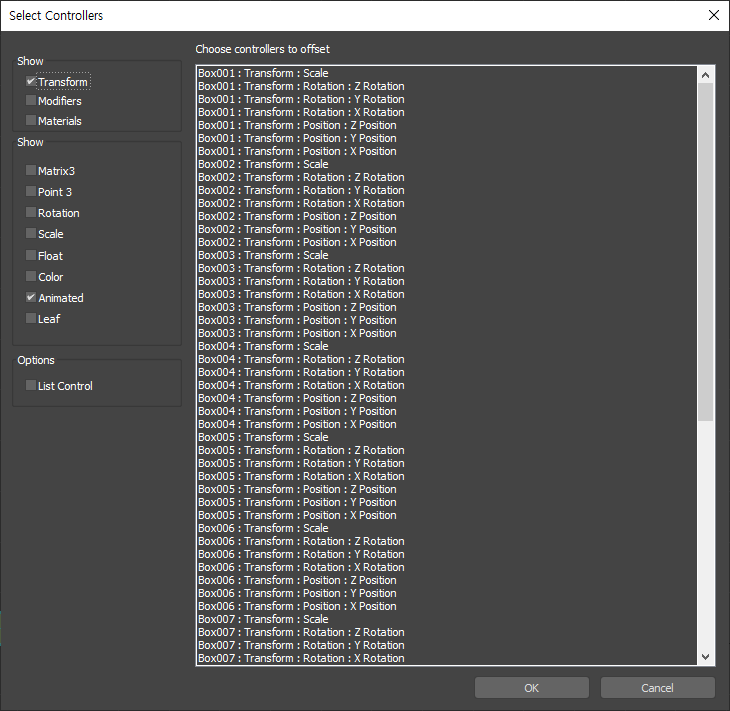Image resolution: width=730 pixels, height=711 pixels.
Task: Check the Matrix3 filter
Action: point(31,170)
